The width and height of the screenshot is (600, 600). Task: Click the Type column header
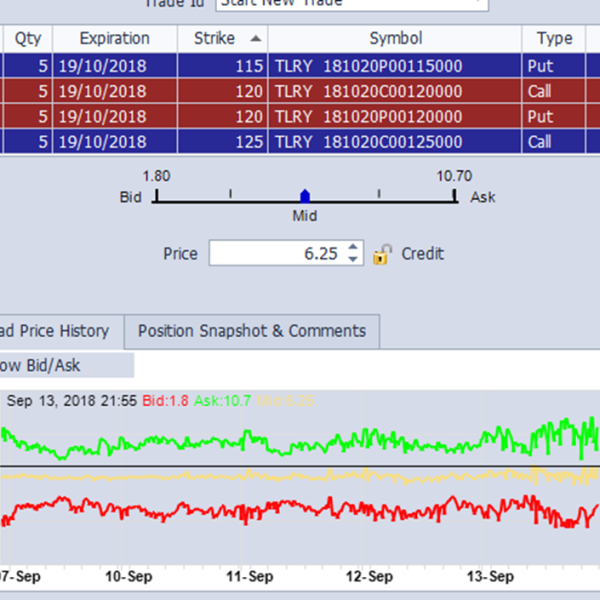click(x=554, y=38)
